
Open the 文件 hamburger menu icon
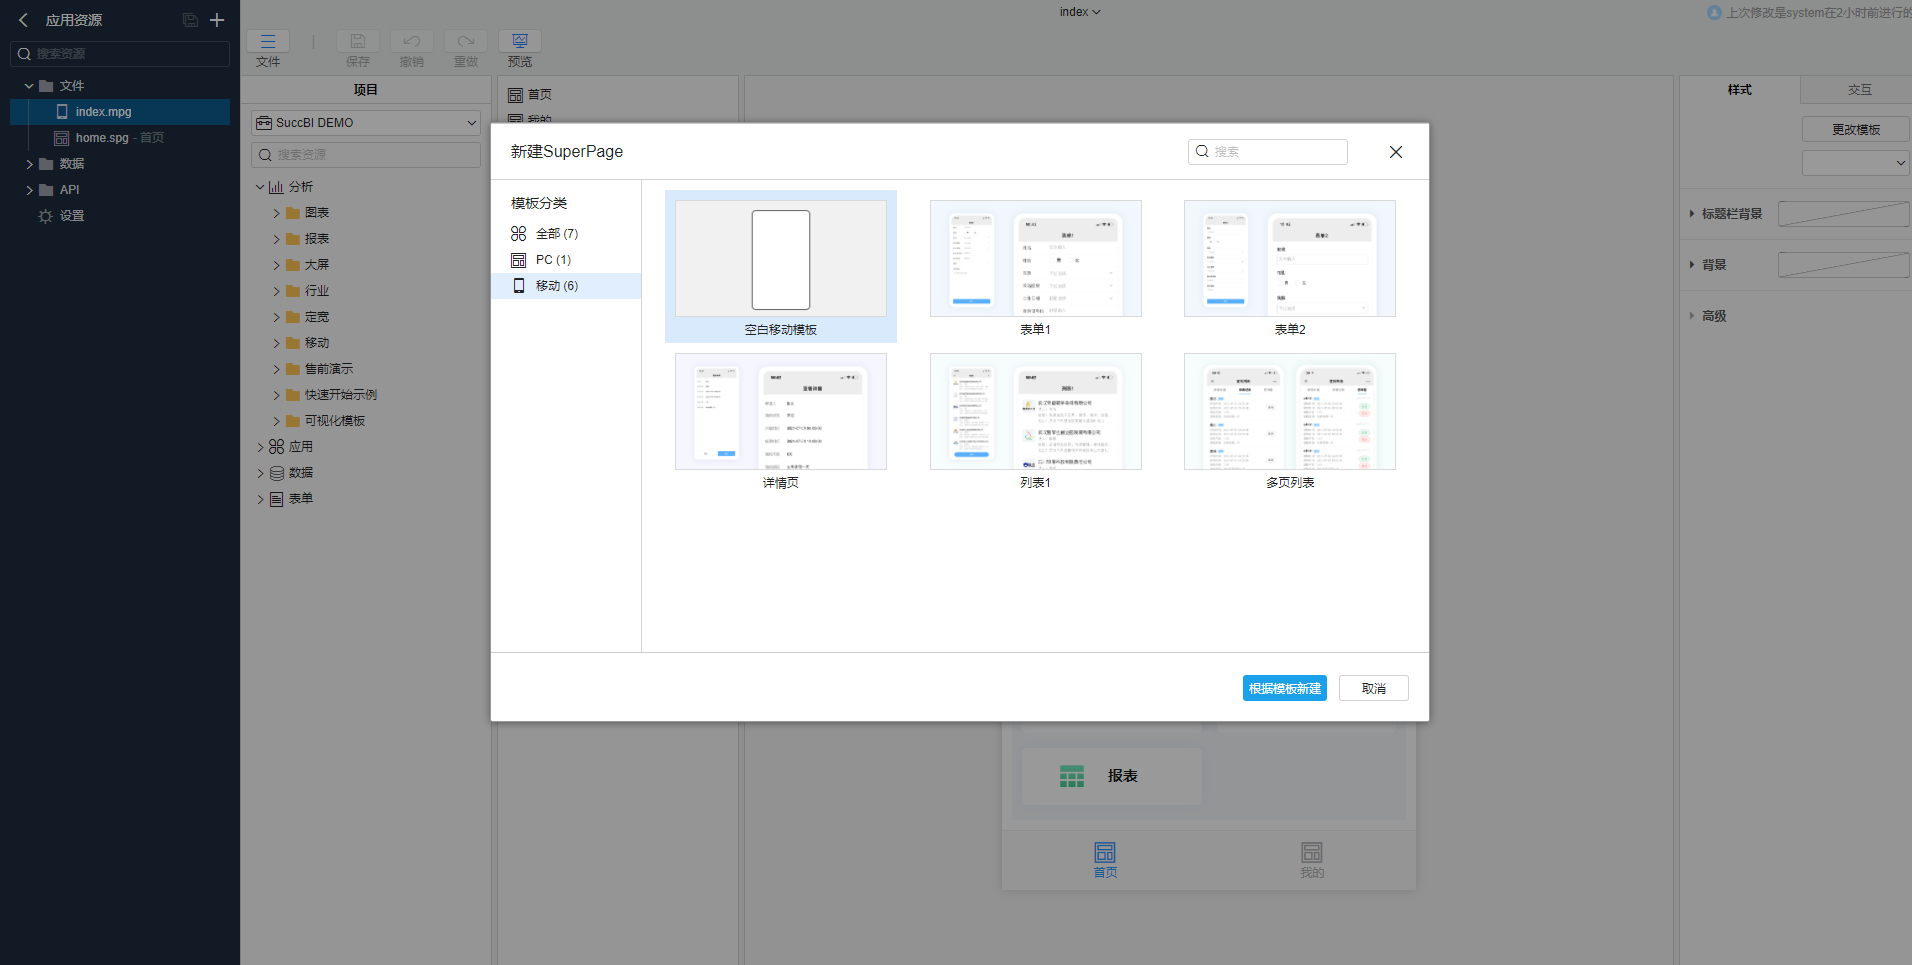268,41
